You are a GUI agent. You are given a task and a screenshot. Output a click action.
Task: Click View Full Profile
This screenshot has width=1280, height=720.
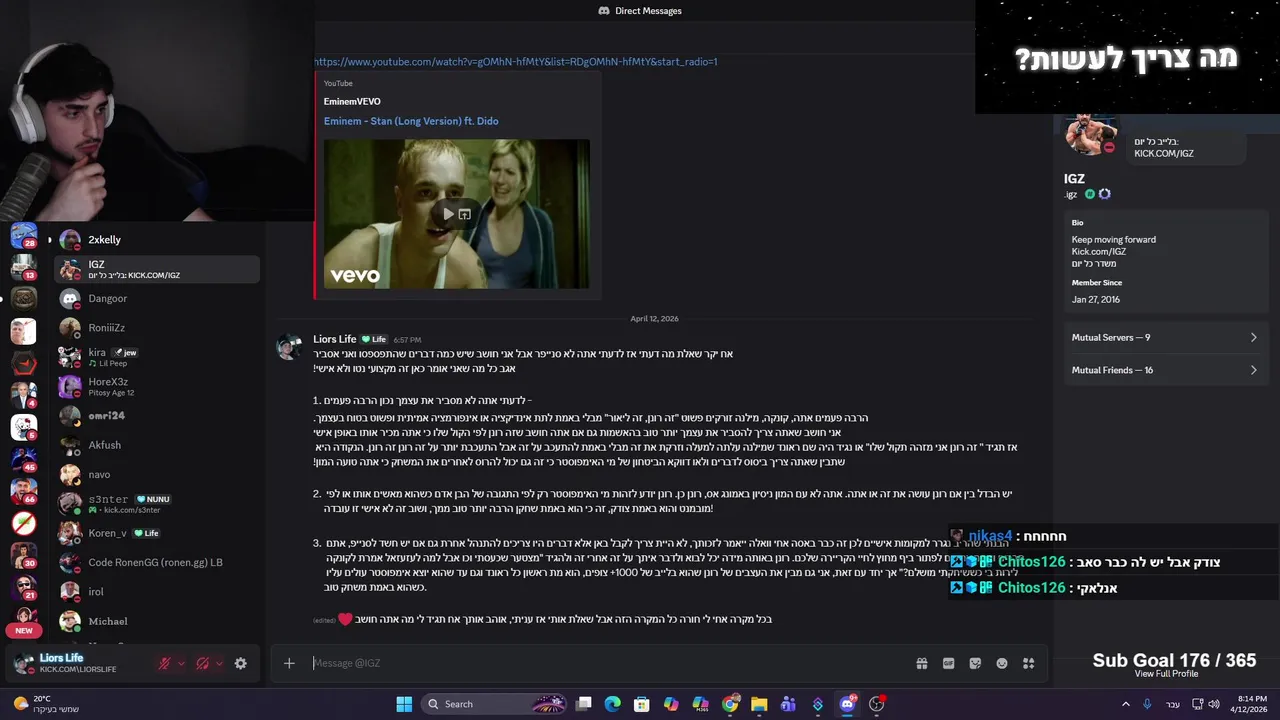[1166, 674]
